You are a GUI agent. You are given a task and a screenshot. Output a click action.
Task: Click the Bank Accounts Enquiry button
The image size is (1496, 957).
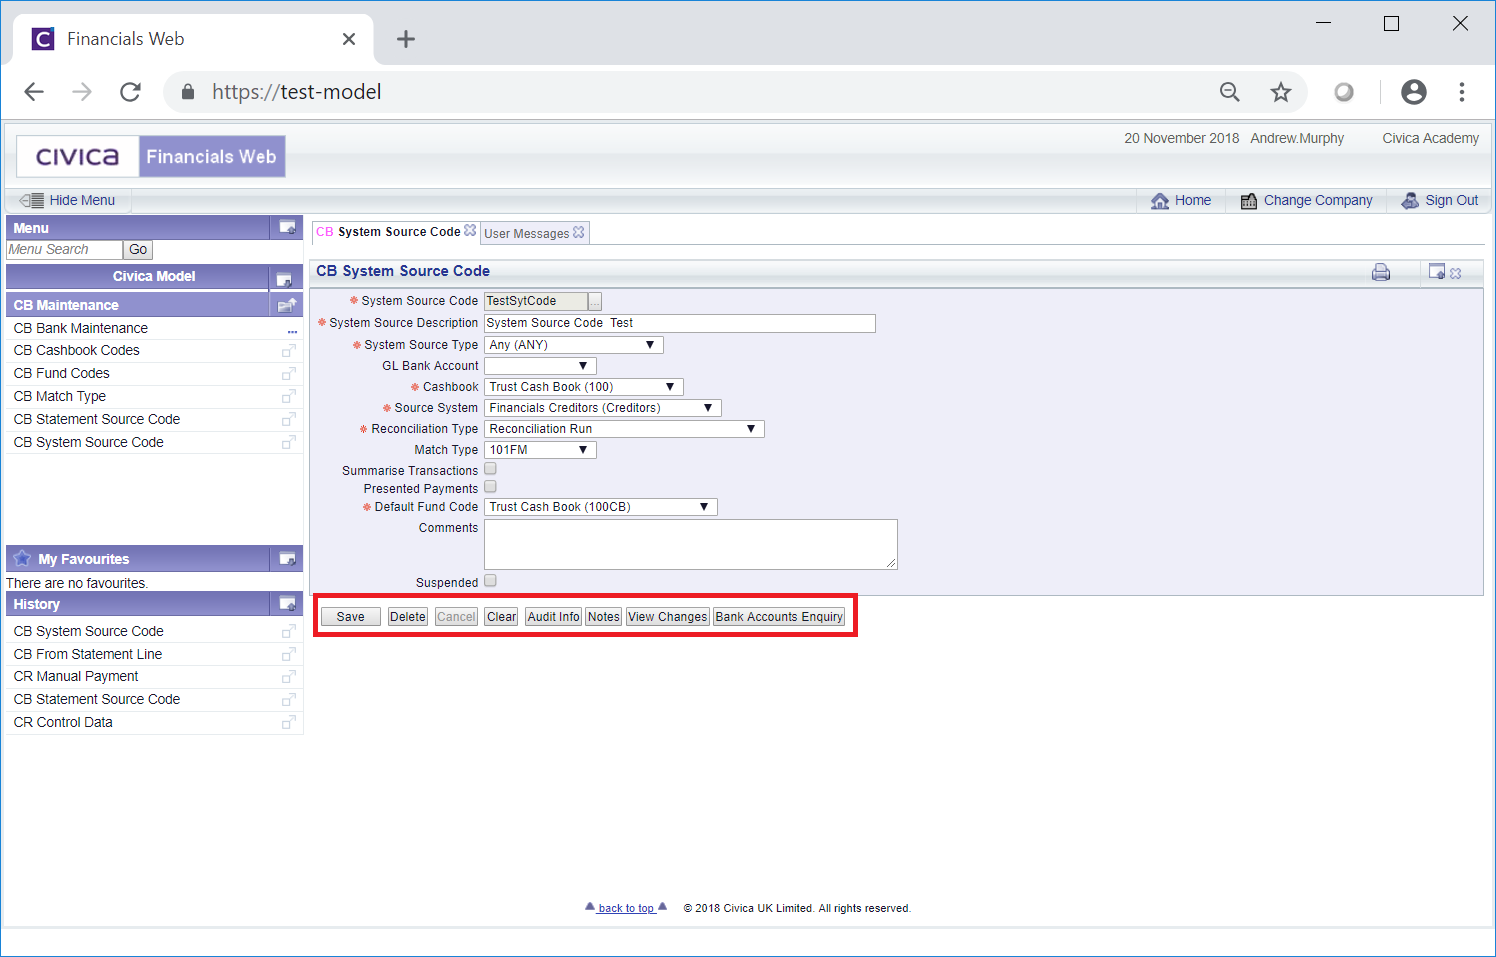tap(779, 617)
